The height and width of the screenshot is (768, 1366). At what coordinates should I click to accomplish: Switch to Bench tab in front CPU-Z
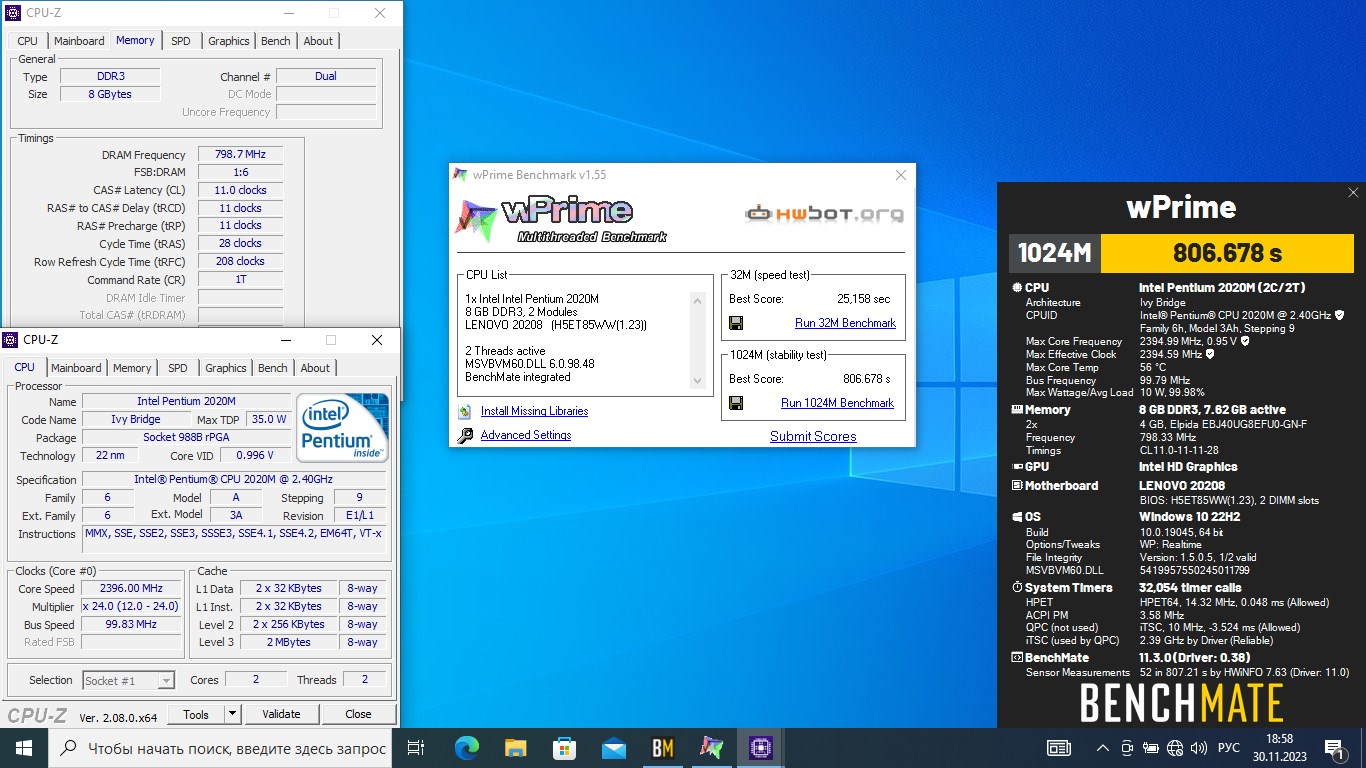[273, 368]
